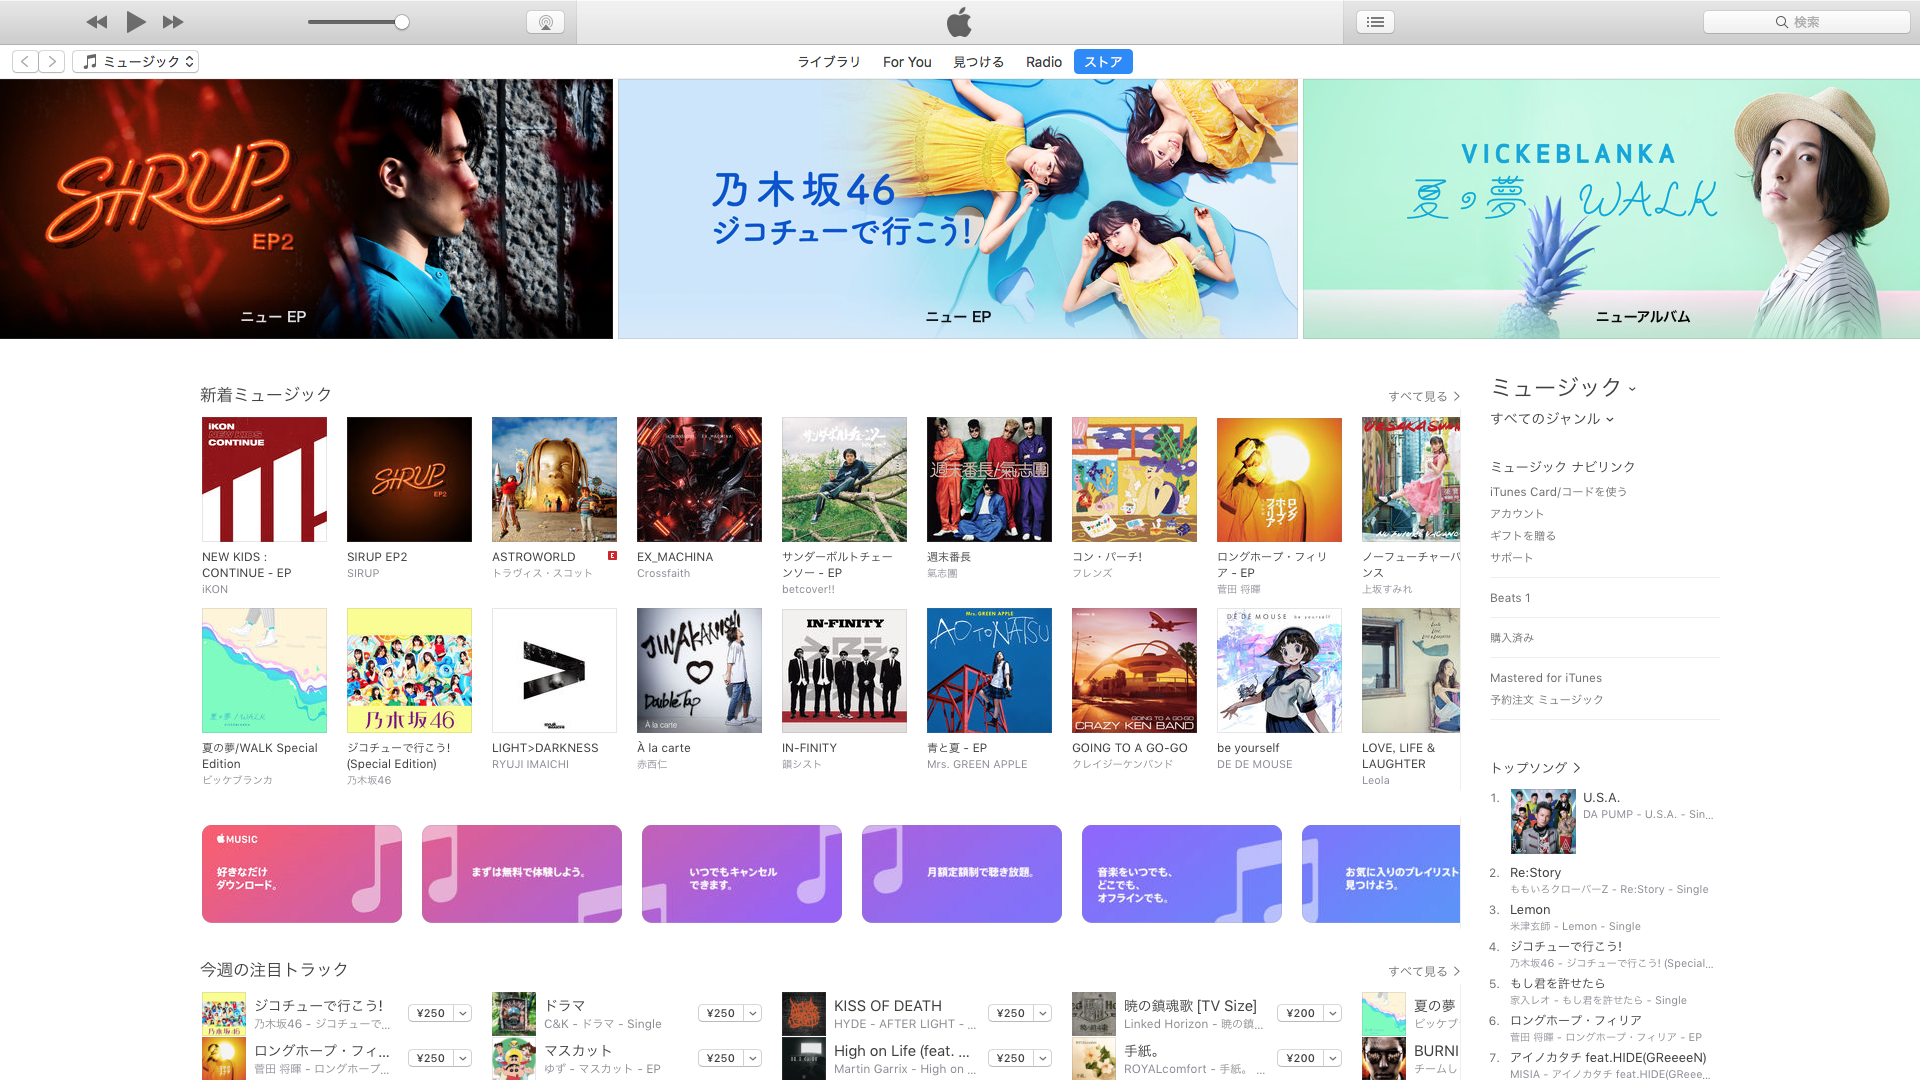Click the ギフトを贈る link
1920x1080 pixels.
tap(1523, 536)
